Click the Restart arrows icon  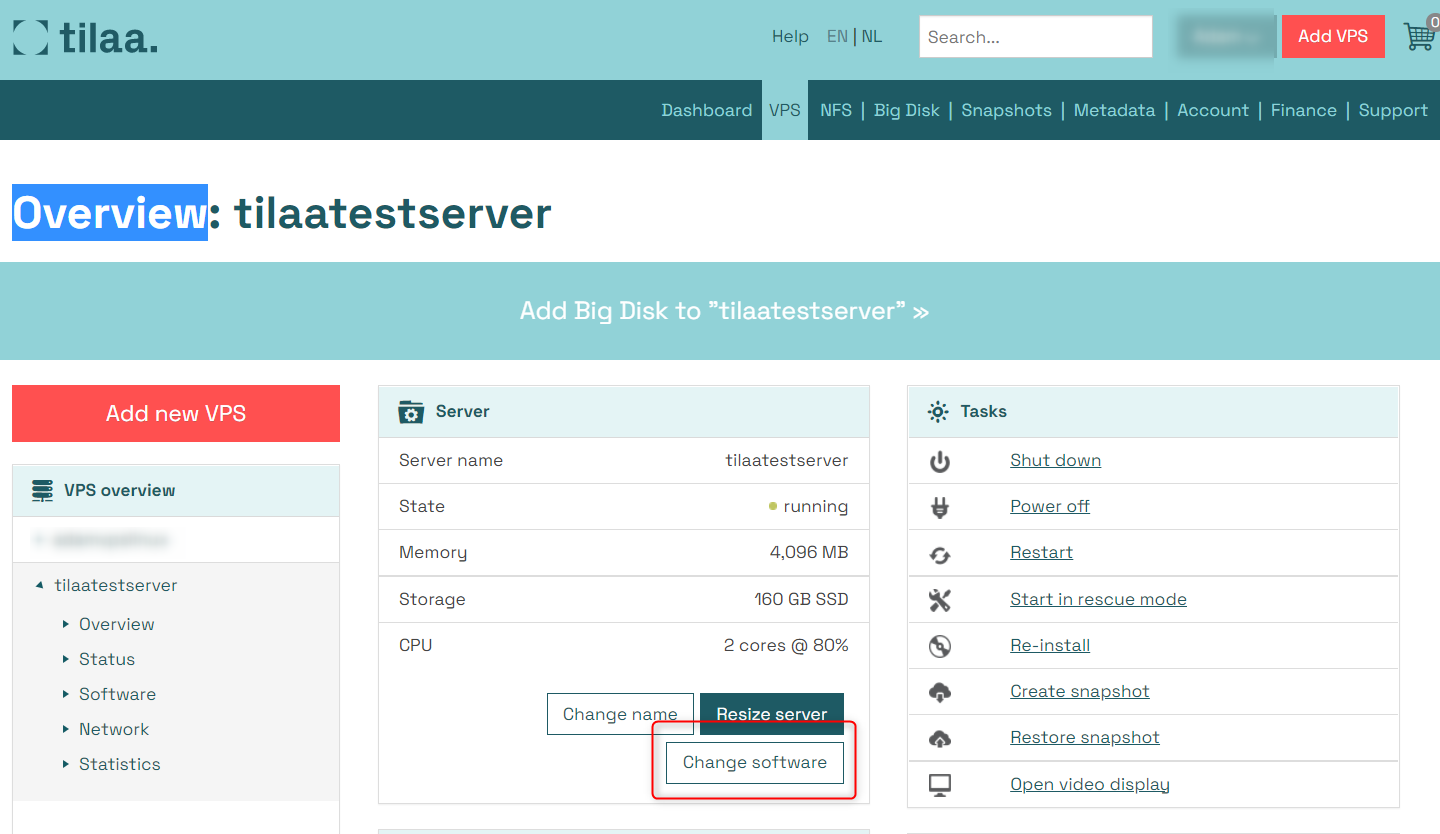940,554
